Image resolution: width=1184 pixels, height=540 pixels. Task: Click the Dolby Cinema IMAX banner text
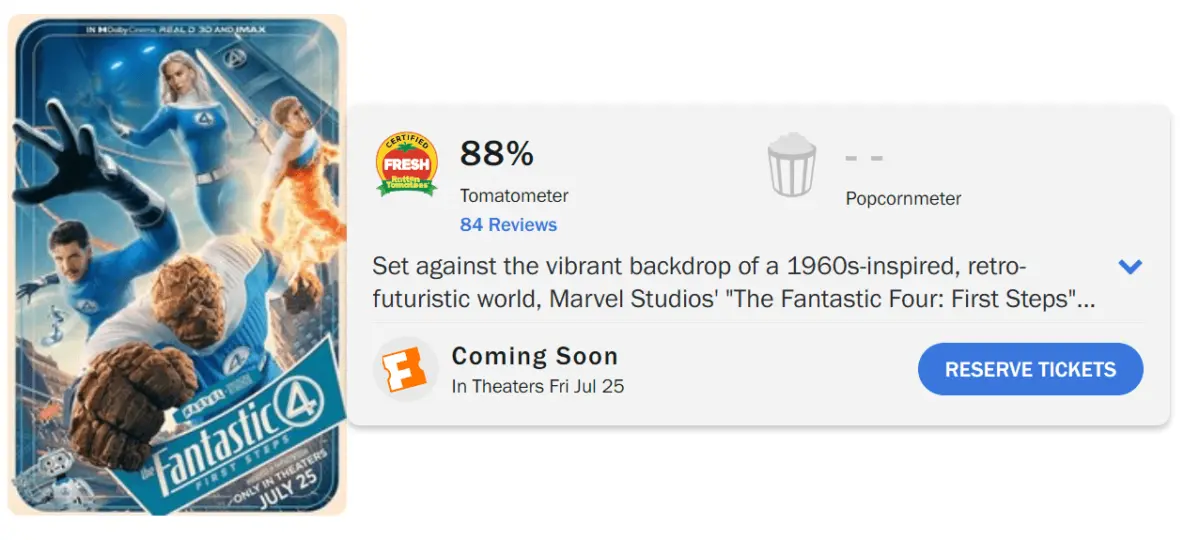177,29
